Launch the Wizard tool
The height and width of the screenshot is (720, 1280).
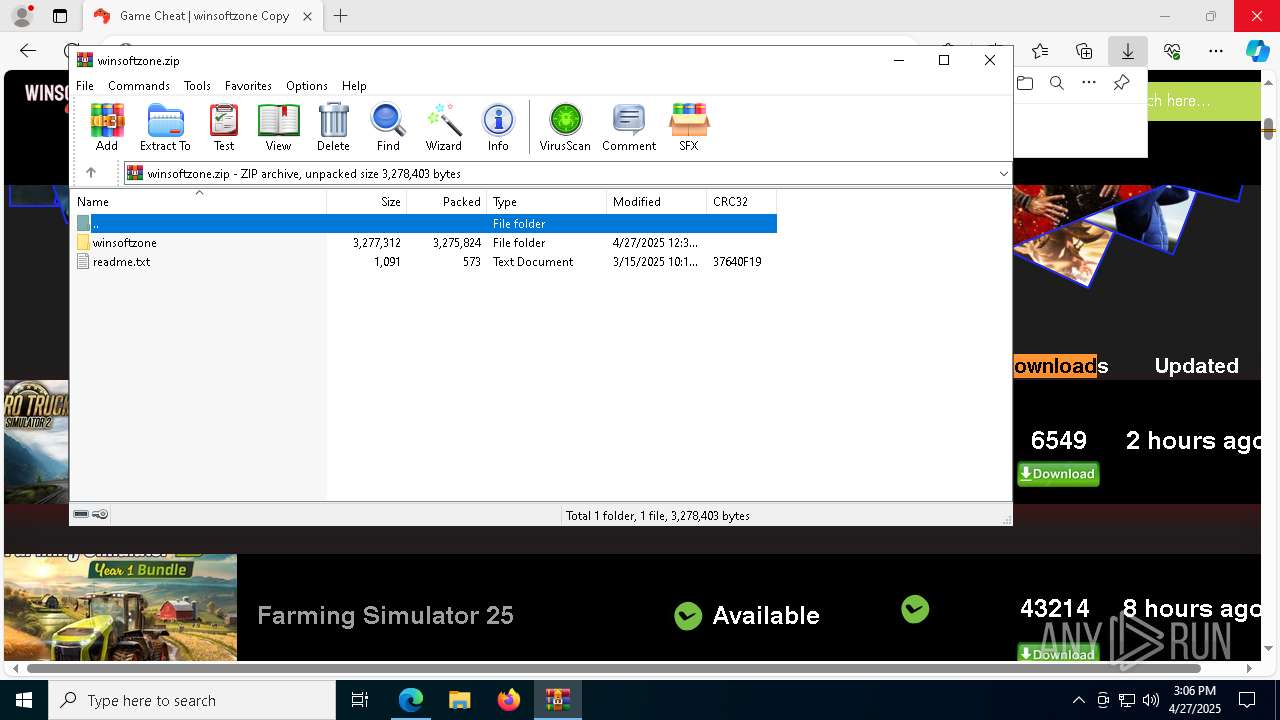(443, 127)
